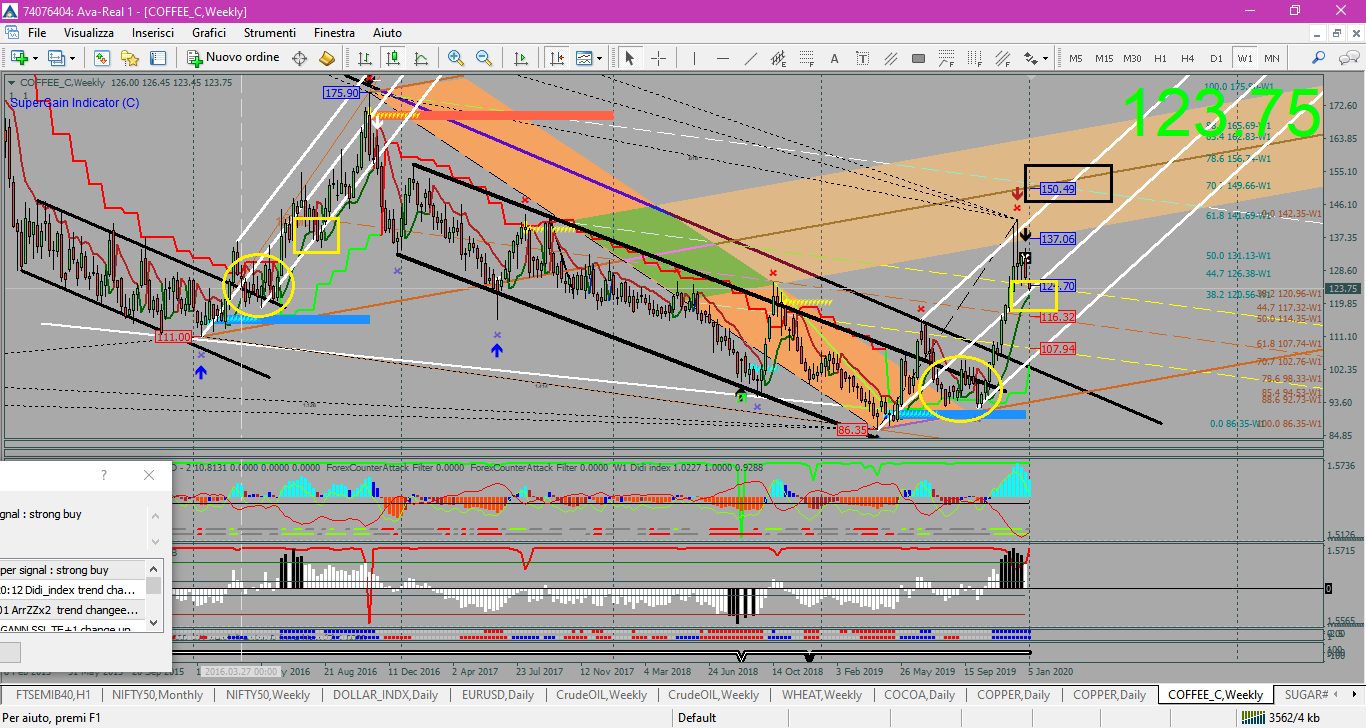1366x728 pixels.
Task: Switch to the M5 timeframe
Action: tap(1076, 58)
